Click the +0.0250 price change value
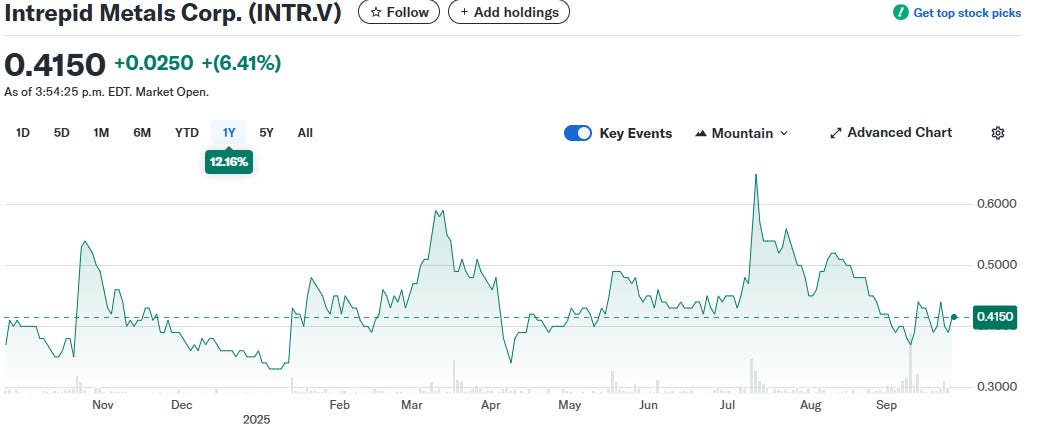The width and height of the screenshot is (1041, 427). tap(154, 63)
